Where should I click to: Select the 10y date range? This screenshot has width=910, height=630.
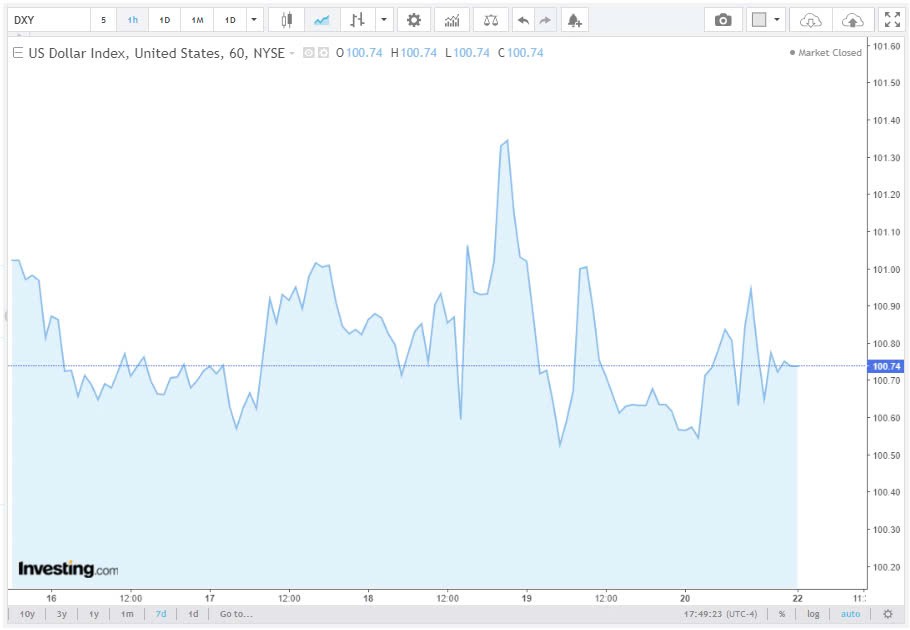click(27, 614)
